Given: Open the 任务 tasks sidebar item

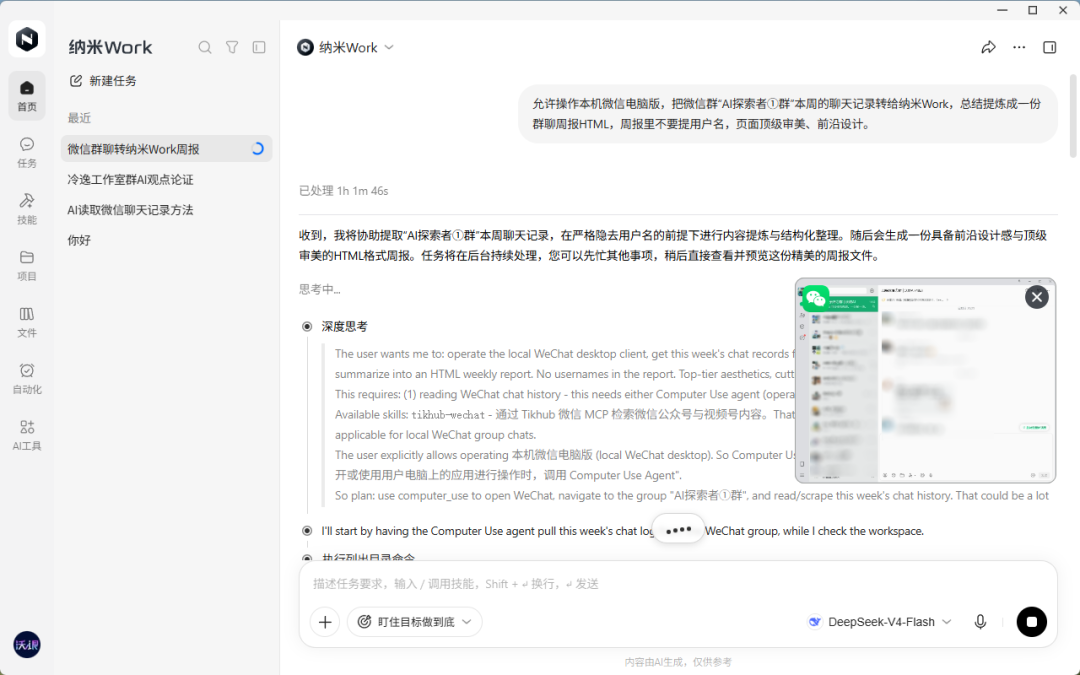Looking at the screenshot, I should pos(27,152).
